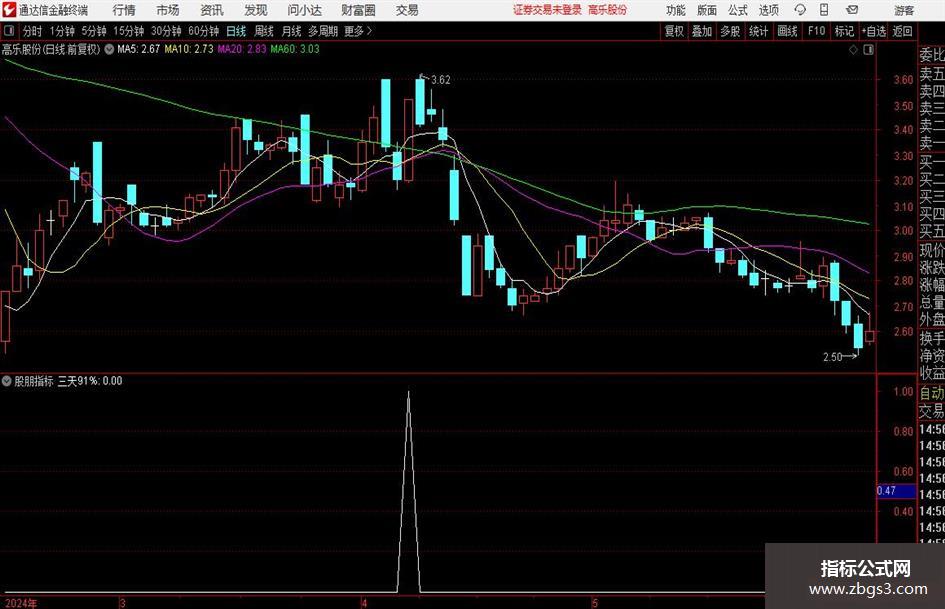Click the 高乐股份 stock name in the title bar

pyautogui.click(x=608, y=10)
